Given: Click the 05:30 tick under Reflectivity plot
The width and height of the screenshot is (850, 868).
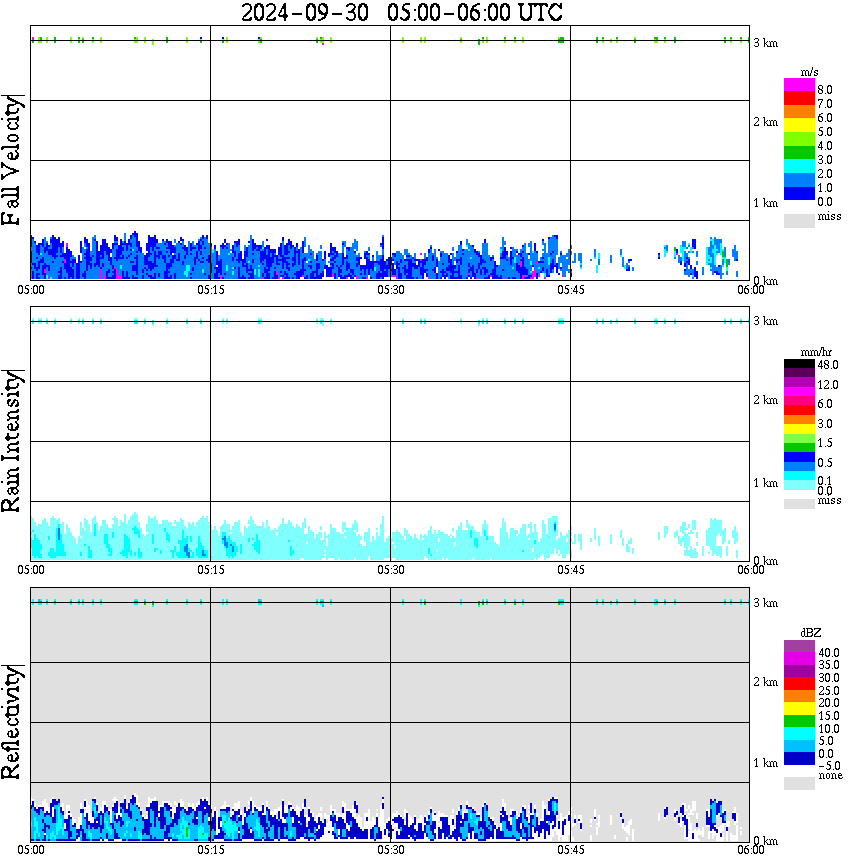Looking at the screenshot, I should [x=390, y=850].
